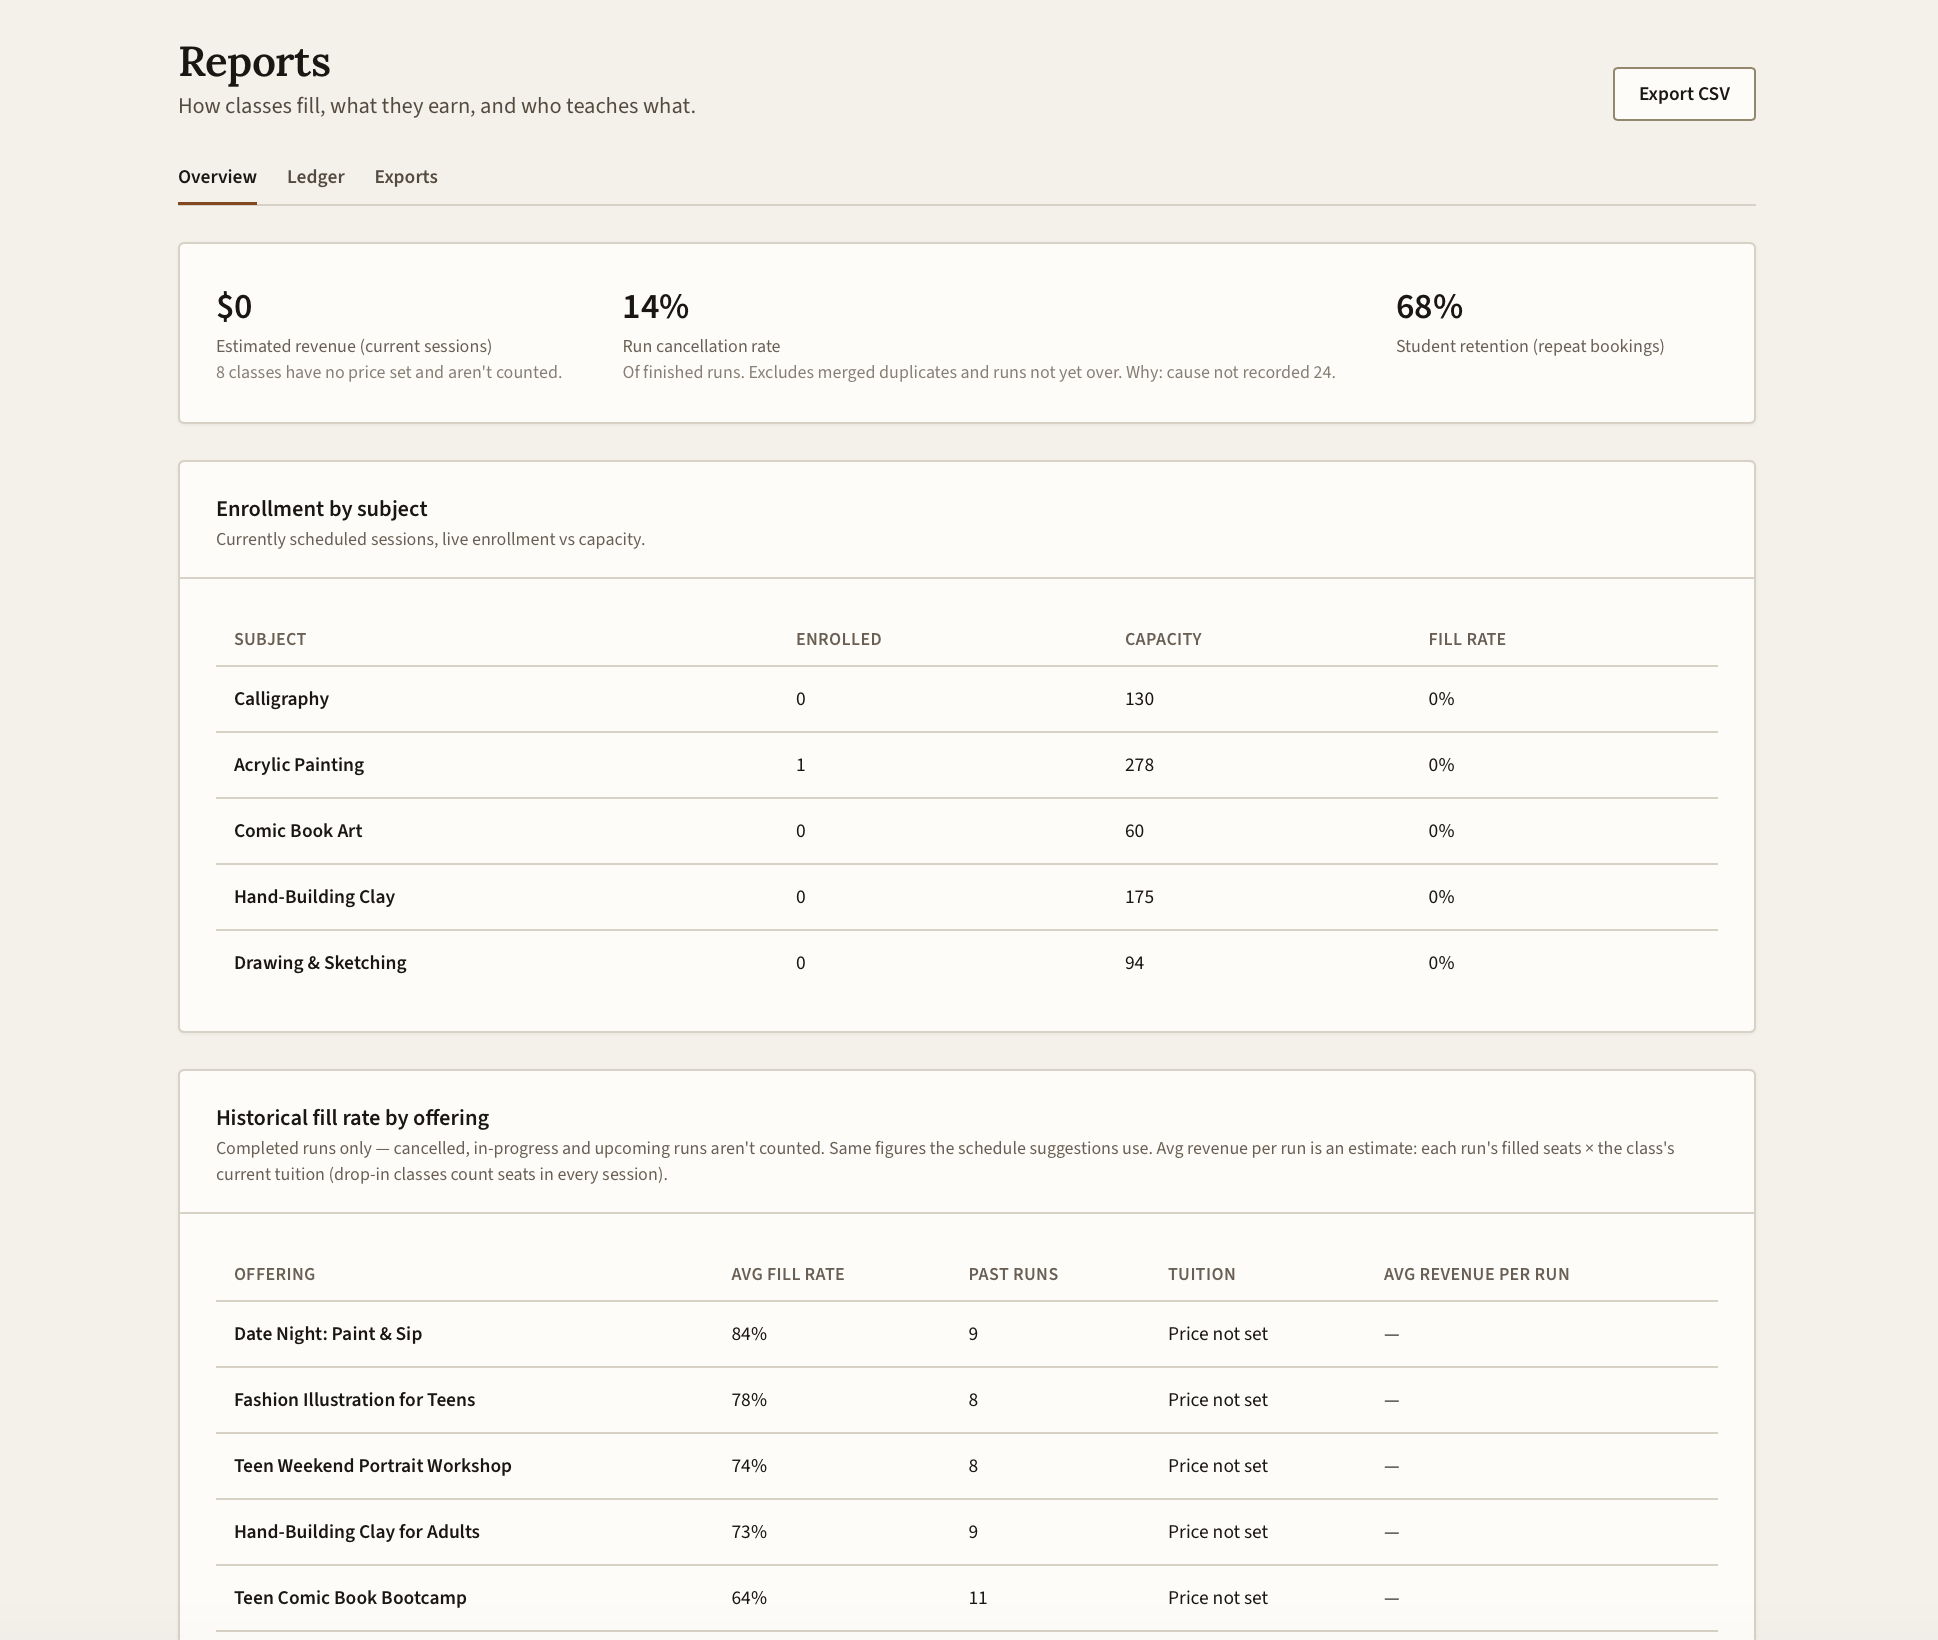Viewport: 1938px width, 1640px height.
Task: Click the Past Runs column header
Action: click(x=1013, y=1274)
